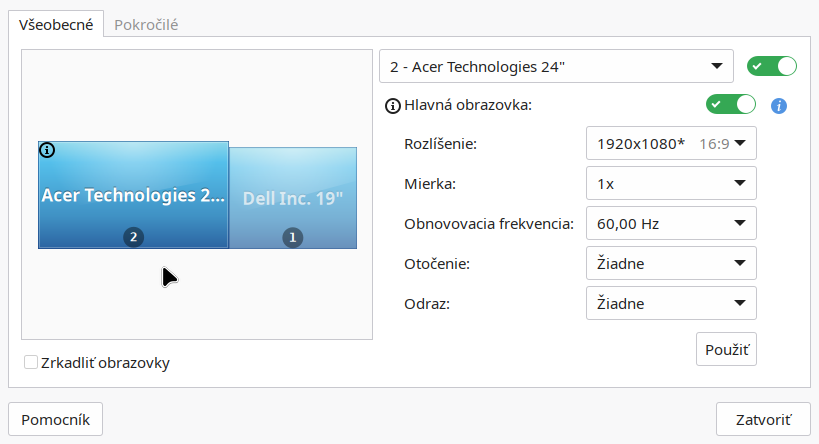Switch to the Všeobecné tab
Screen dimensions: 819x444
[x=56, y=25]
